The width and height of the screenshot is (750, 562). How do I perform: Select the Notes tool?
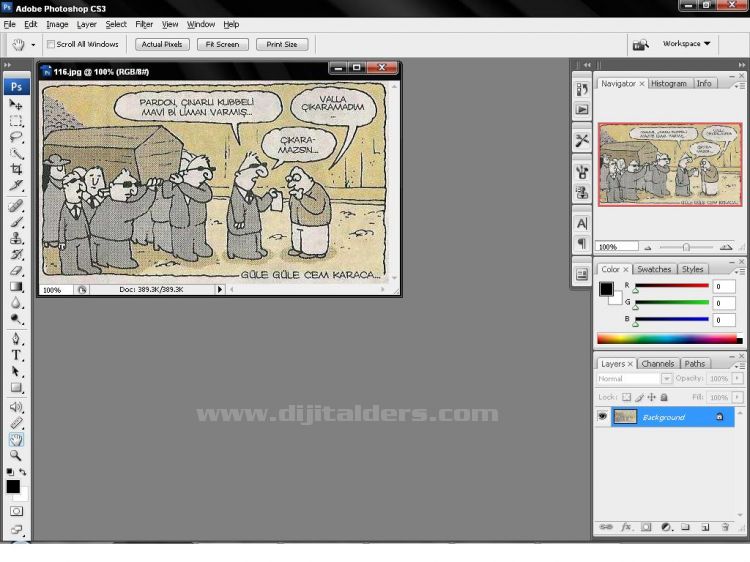click(16, 407)
